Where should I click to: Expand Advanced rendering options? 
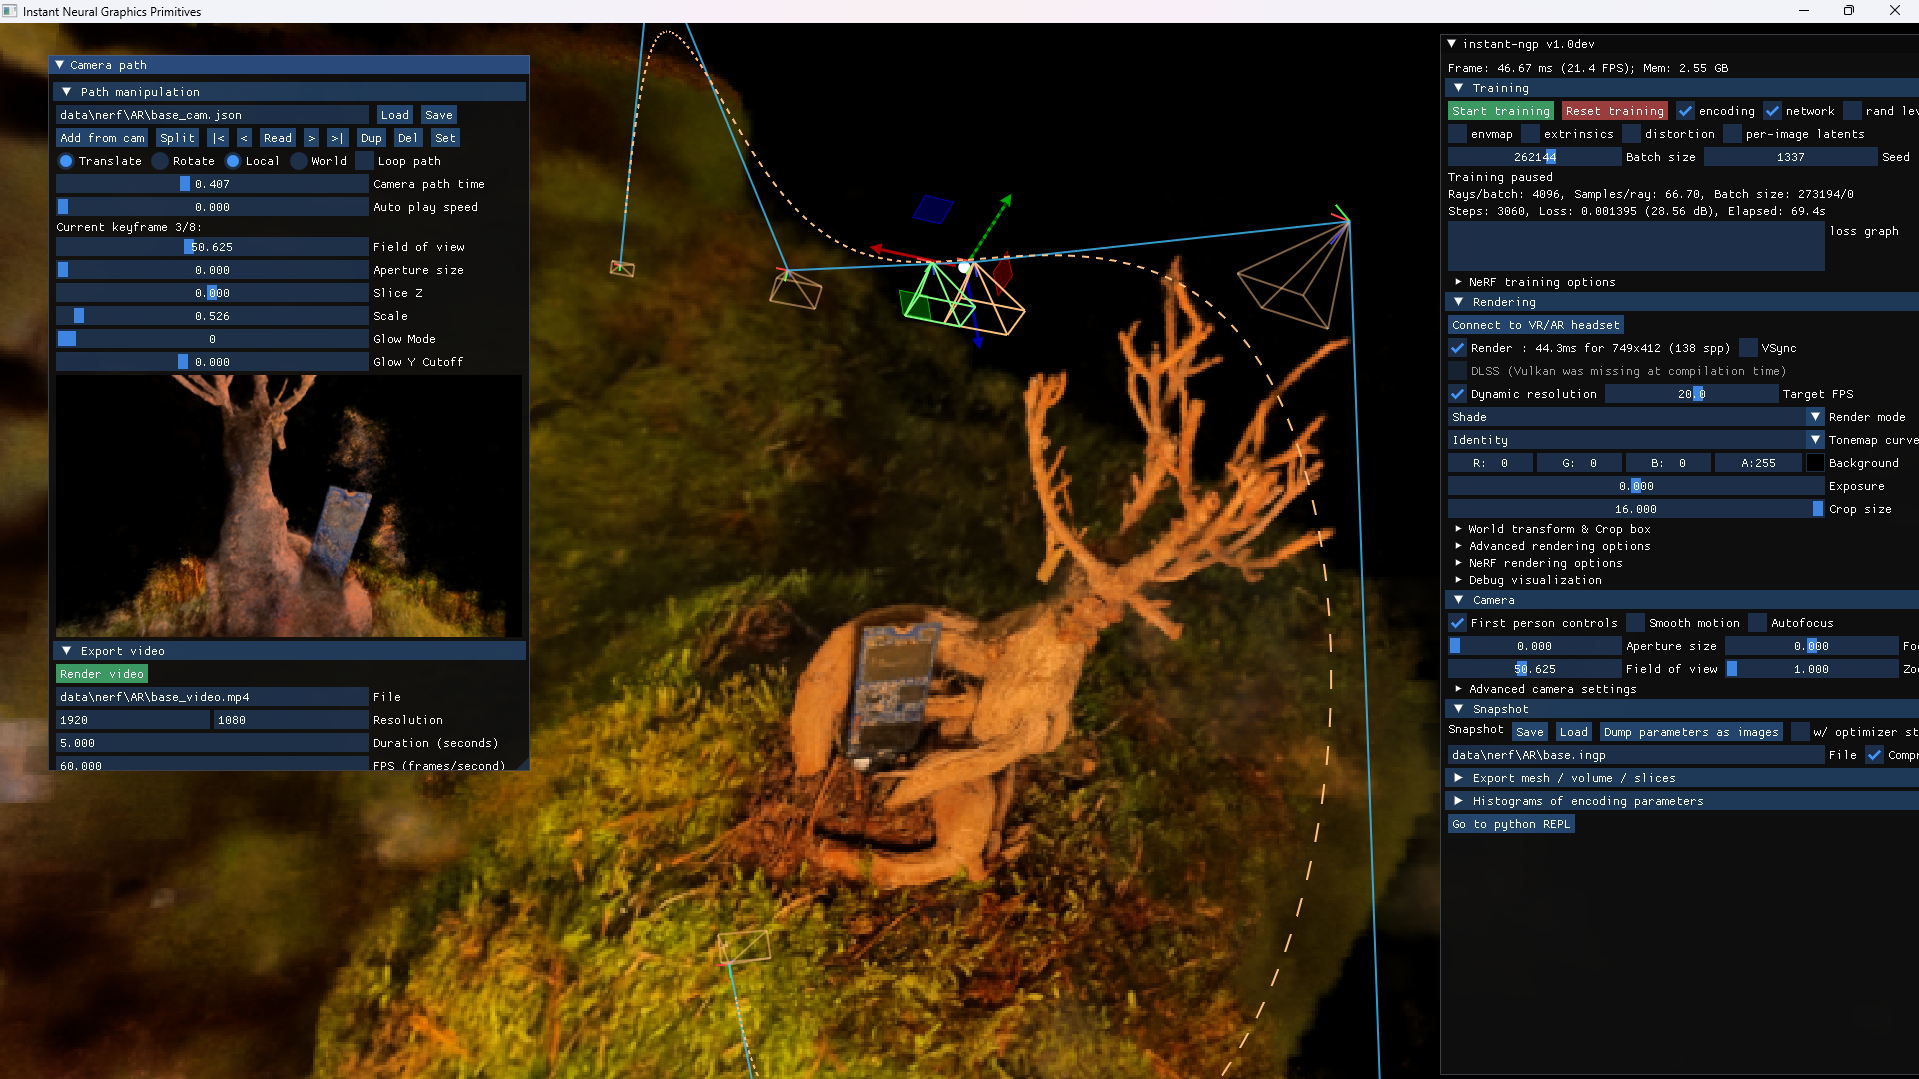[1459, 546]
